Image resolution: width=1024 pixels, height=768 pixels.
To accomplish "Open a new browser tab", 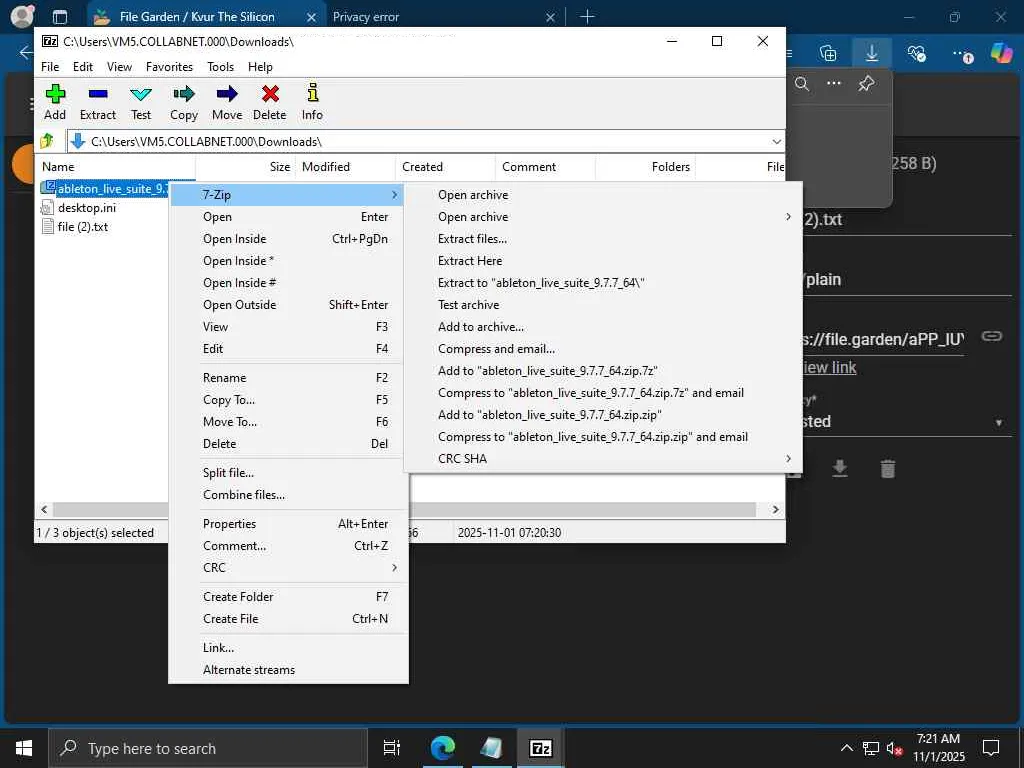I will [587, 16].
